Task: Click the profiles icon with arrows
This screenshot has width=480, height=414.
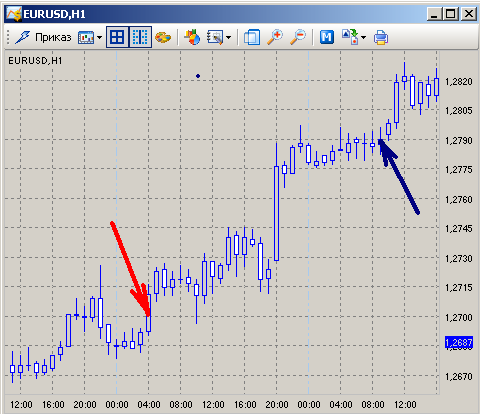Action: [350, 37]
